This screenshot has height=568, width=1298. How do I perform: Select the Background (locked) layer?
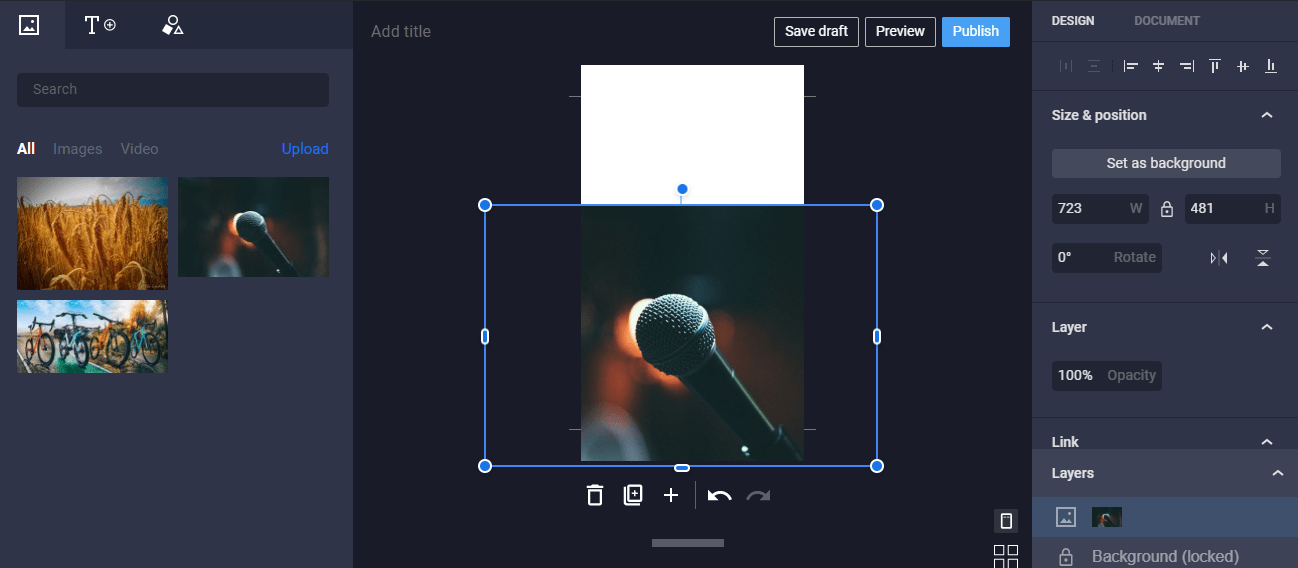pyautogui.click(x=1165, y=556)
